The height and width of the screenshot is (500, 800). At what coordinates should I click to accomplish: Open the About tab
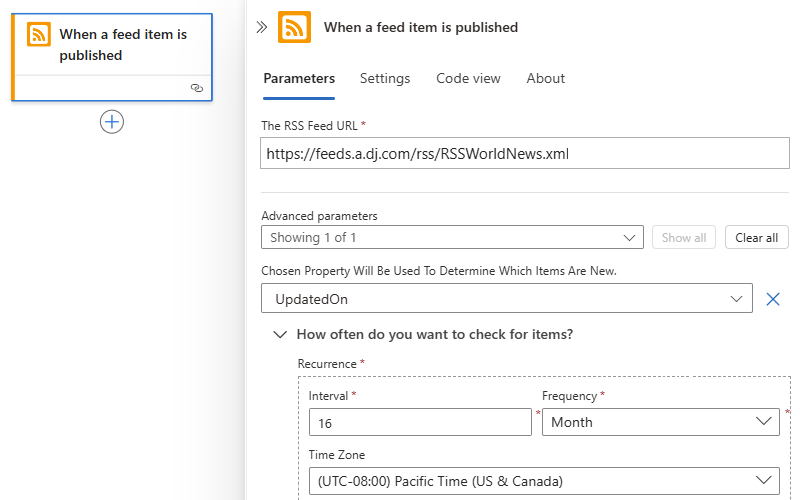pyautogui.click(x=545, y=79)
